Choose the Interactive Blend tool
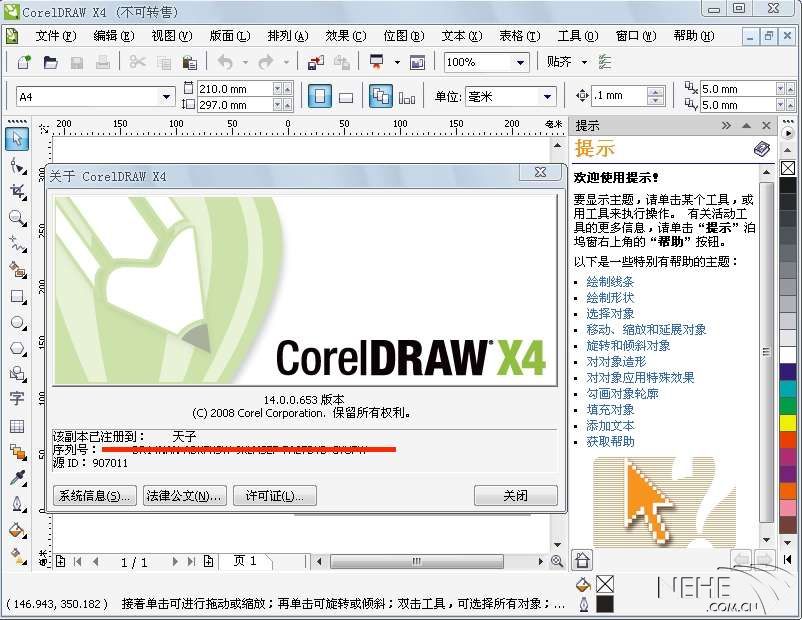This screenshot has height=620, width=802. pos(17,452)
